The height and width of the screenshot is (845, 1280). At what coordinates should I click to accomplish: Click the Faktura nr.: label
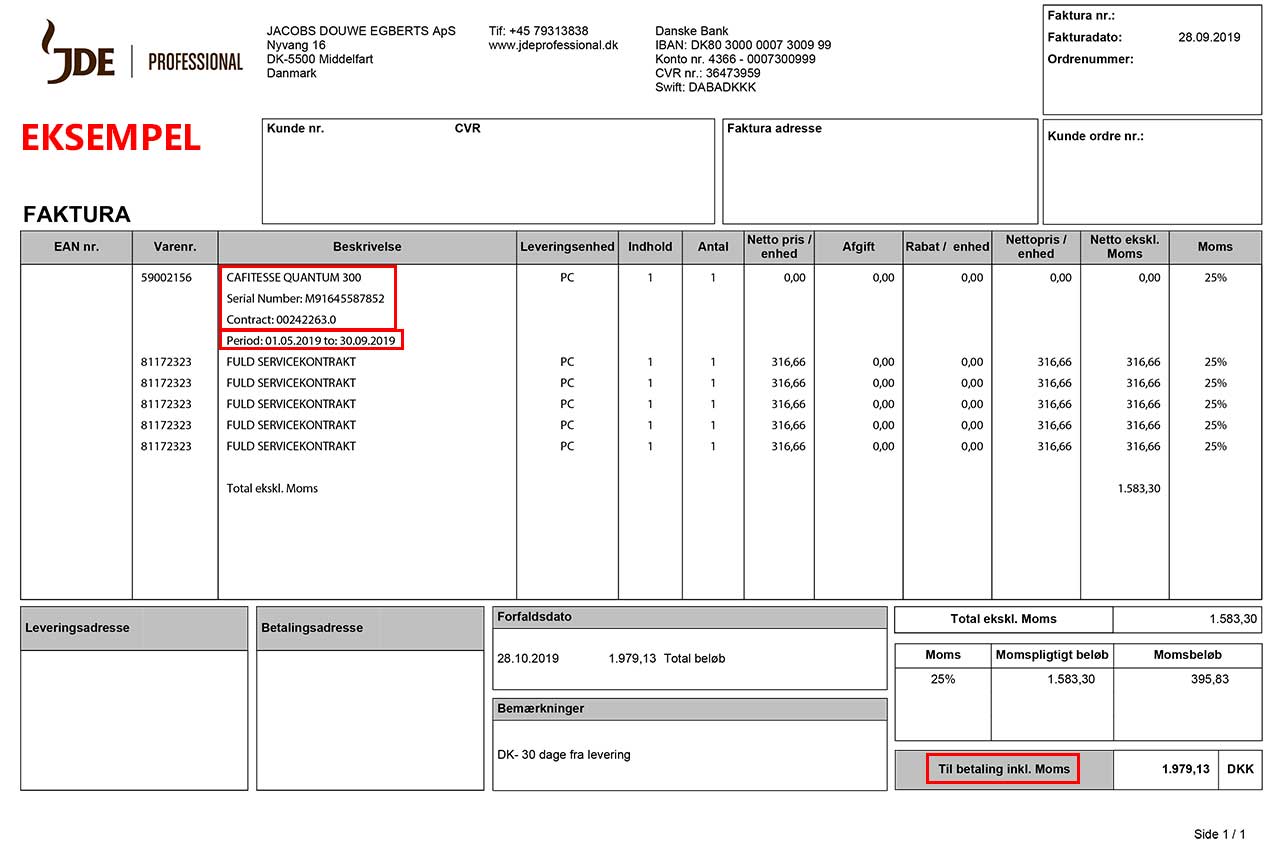pyautogui.click(x=1081, y=16)
